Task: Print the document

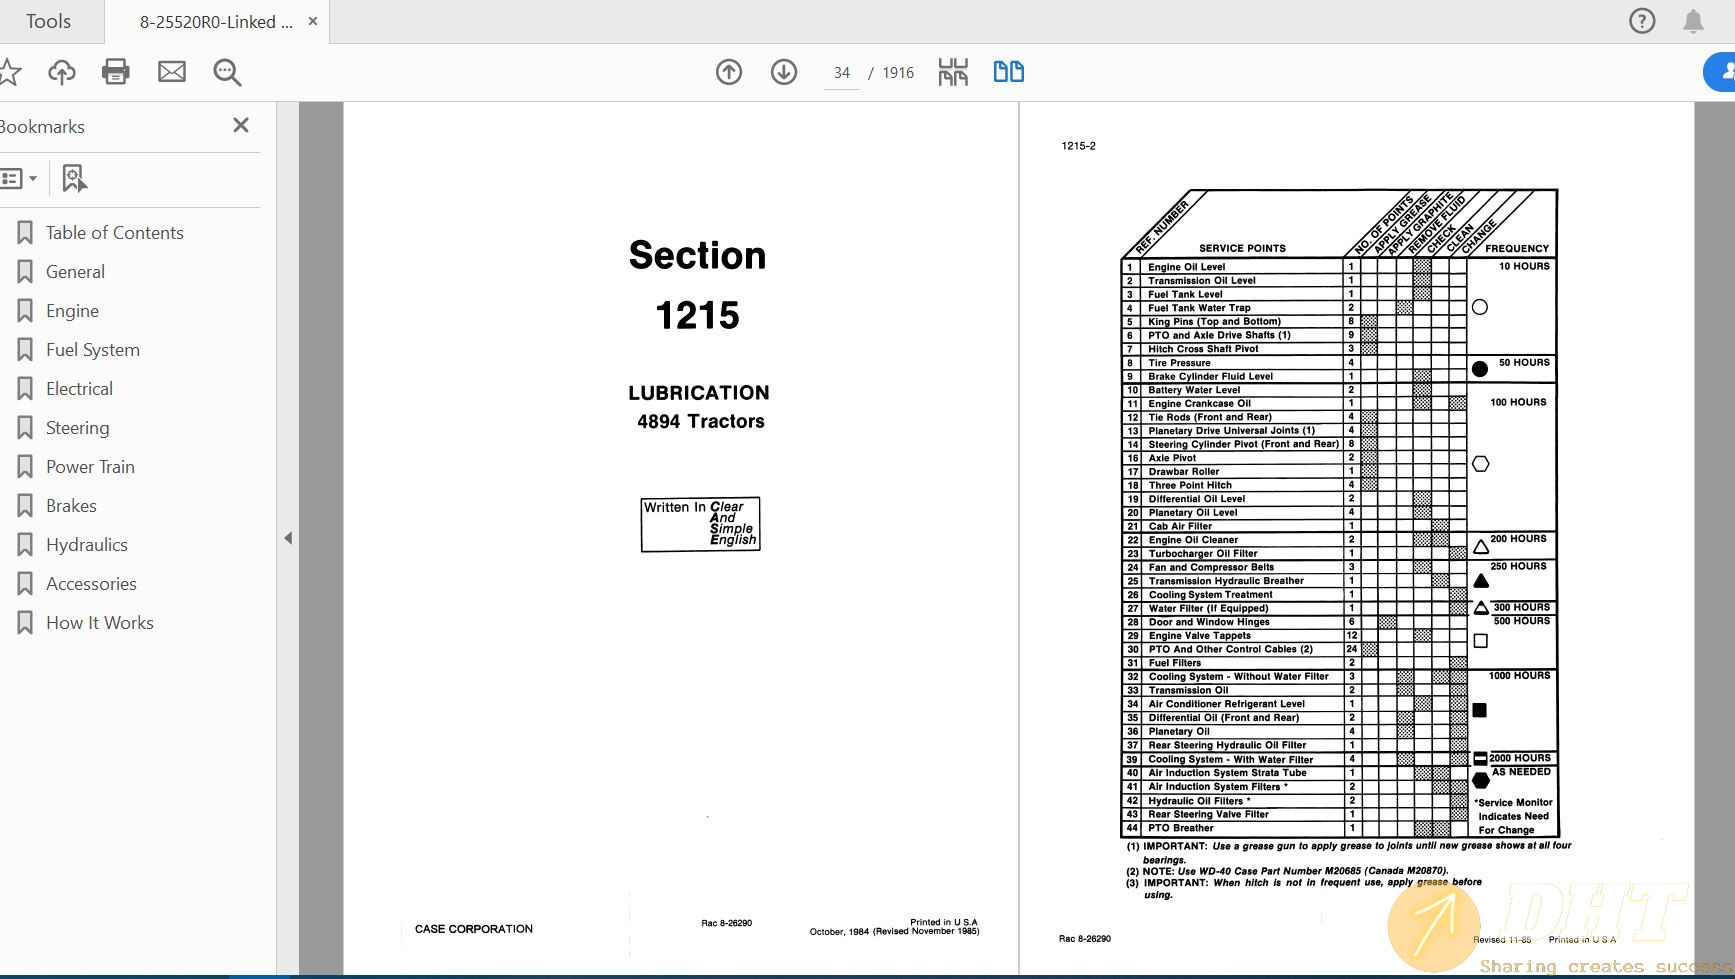Action: point(115,71)
